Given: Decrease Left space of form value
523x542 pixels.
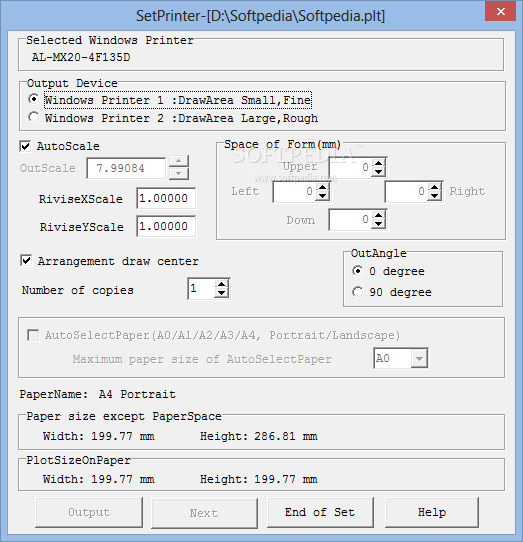Looking at the screenshot, I should 323,196.
